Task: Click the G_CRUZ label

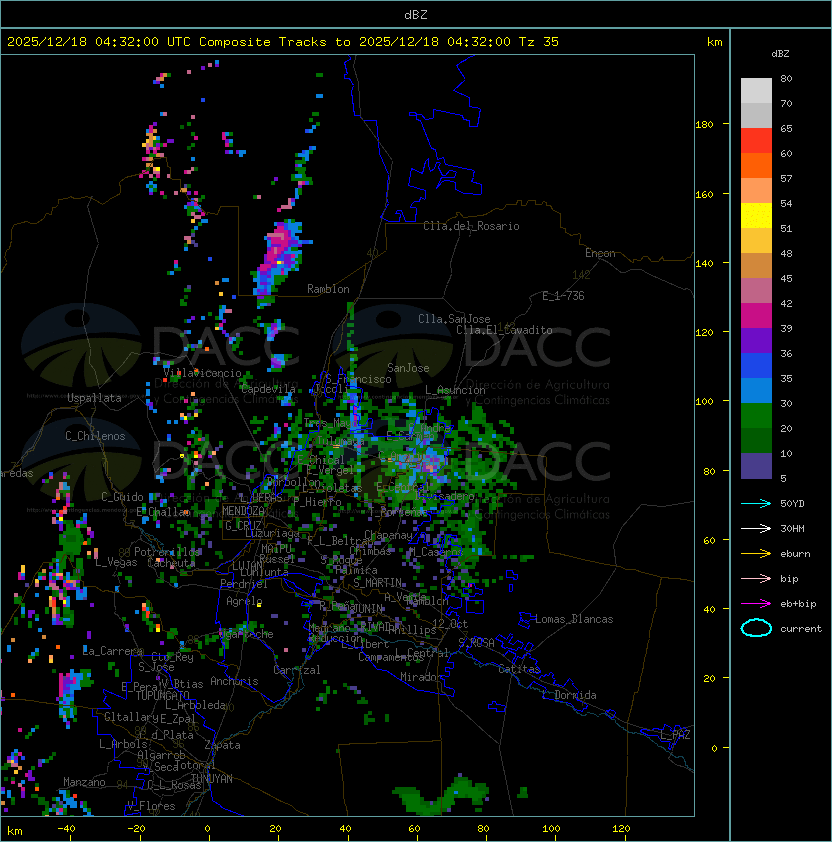Action: point(243,525)
